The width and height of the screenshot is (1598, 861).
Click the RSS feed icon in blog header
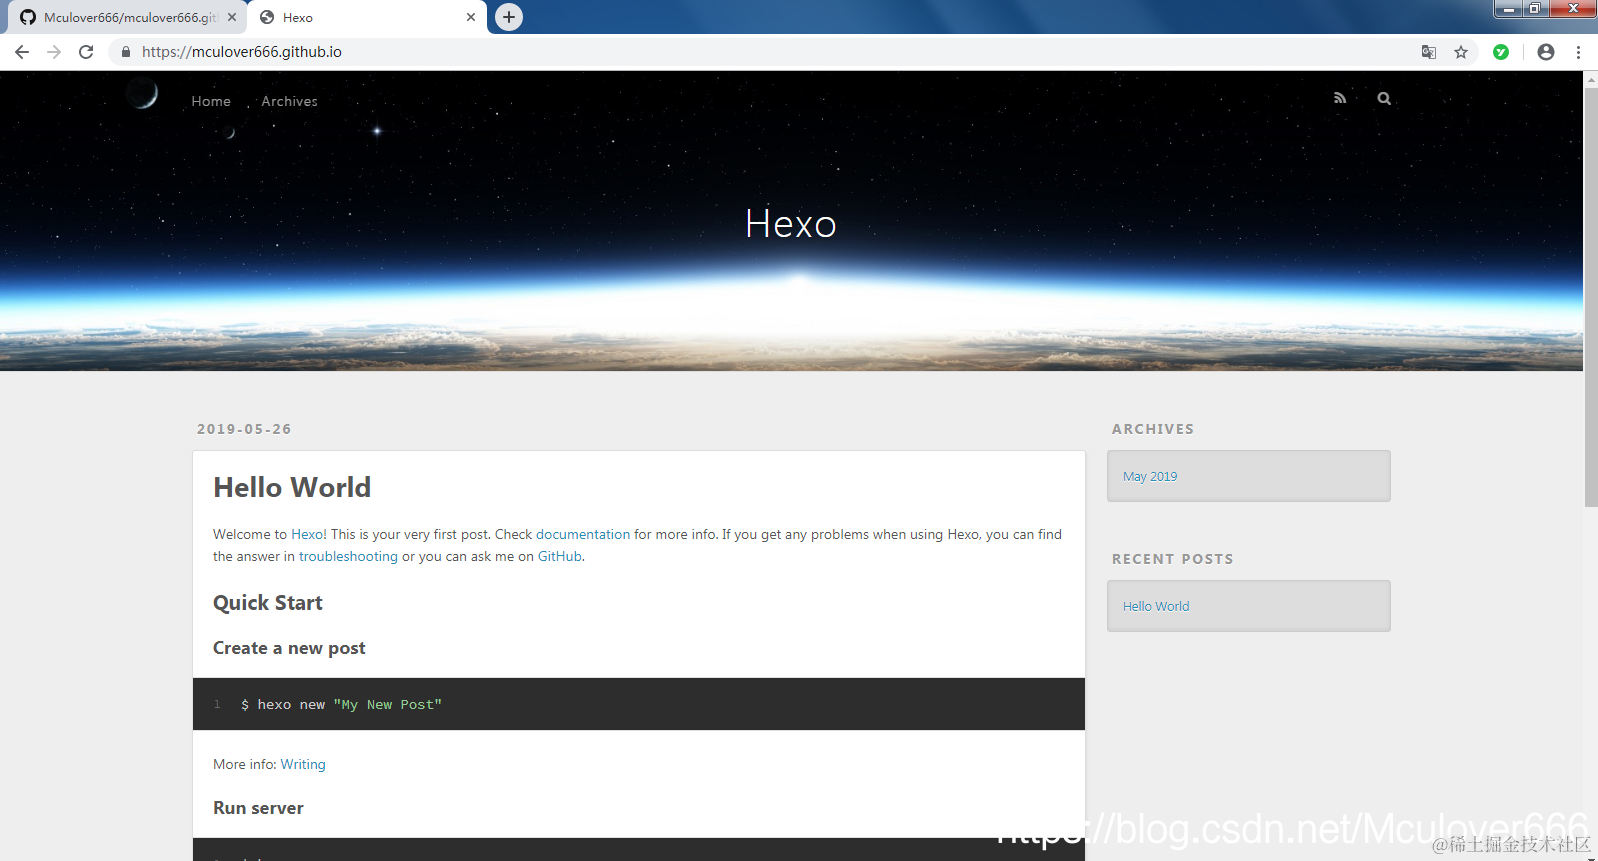(1340, 98)
